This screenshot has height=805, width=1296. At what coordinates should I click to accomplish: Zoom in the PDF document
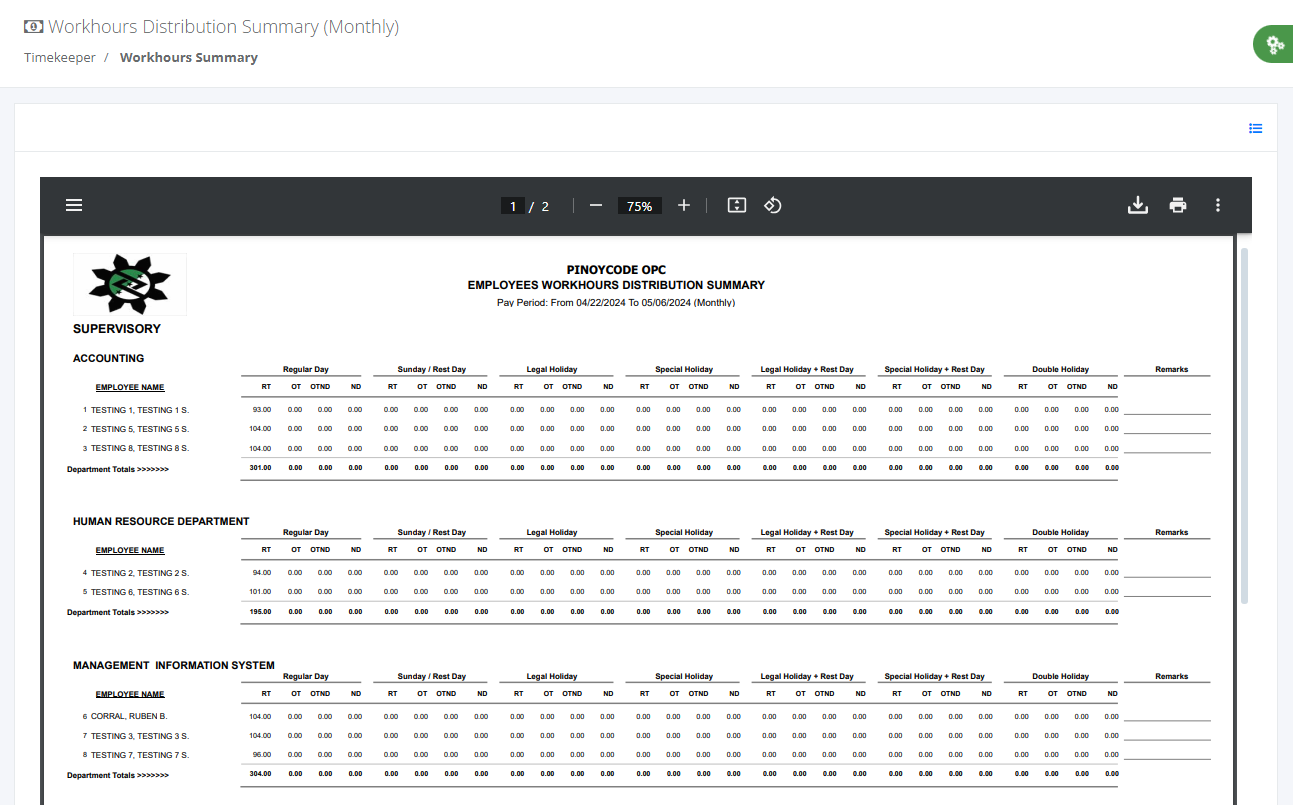[x=684, y=205]
